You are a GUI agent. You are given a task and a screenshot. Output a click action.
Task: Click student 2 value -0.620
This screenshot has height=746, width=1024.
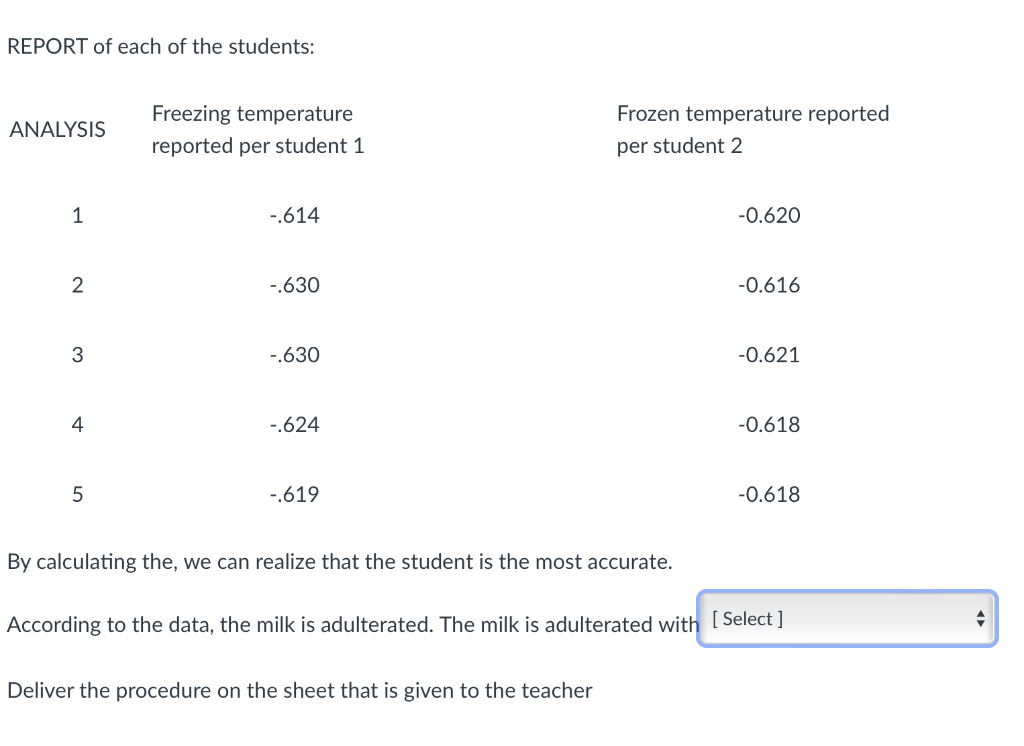(769, 215)
